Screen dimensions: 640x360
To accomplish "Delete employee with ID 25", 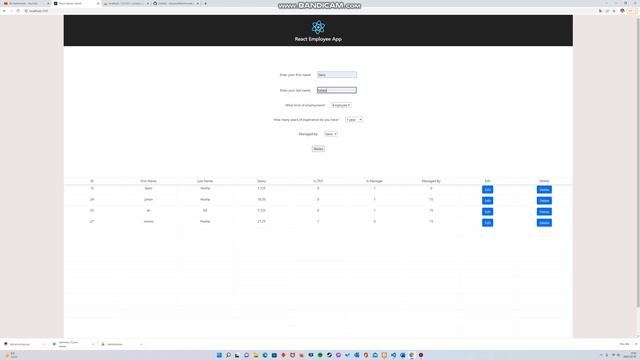I will point(544,211).
